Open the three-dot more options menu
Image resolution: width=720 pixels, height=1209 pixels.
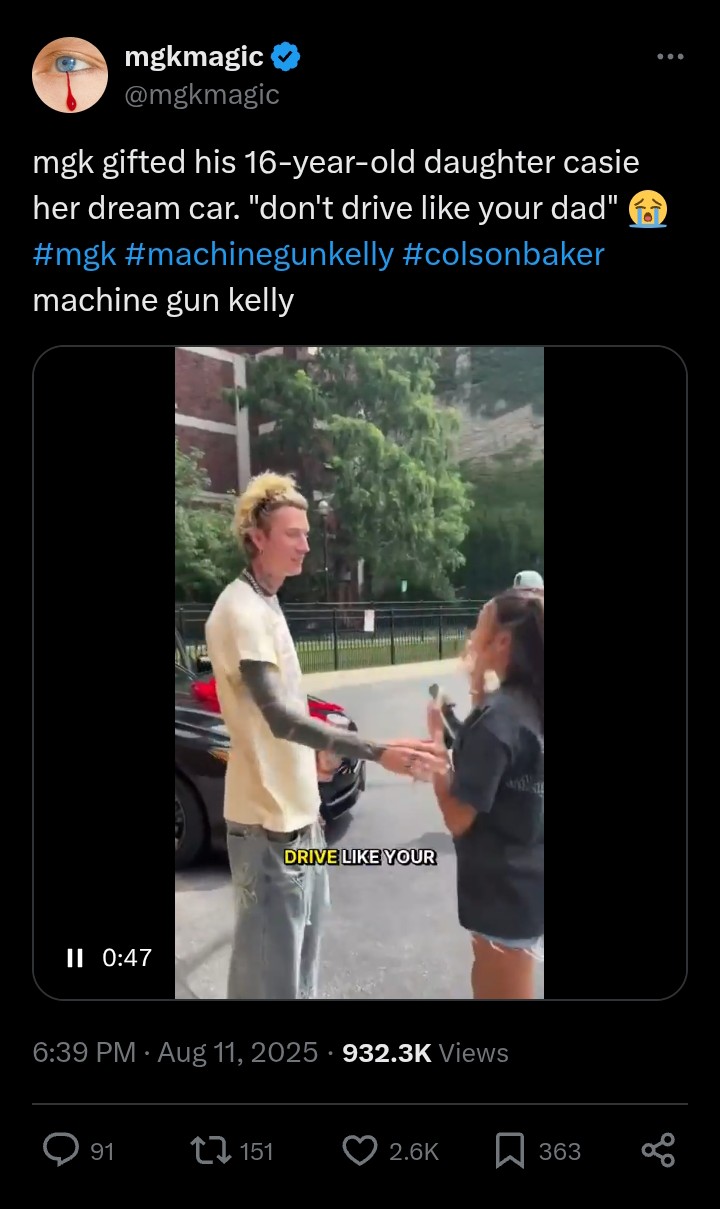670,57
